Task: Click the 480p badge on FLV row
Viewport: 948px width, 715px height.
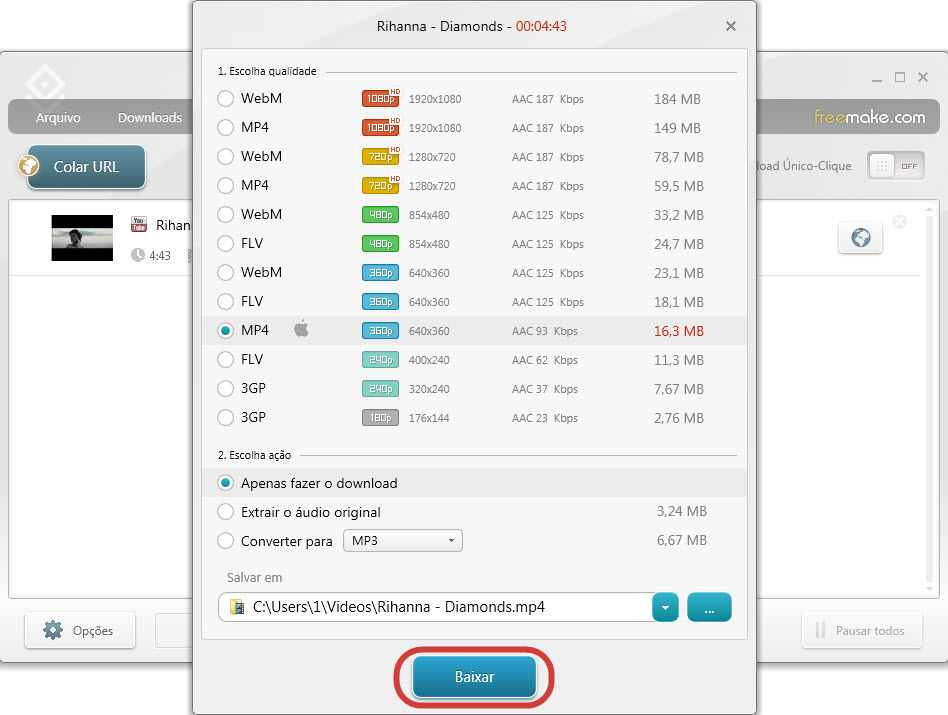Action: point(380,244)
